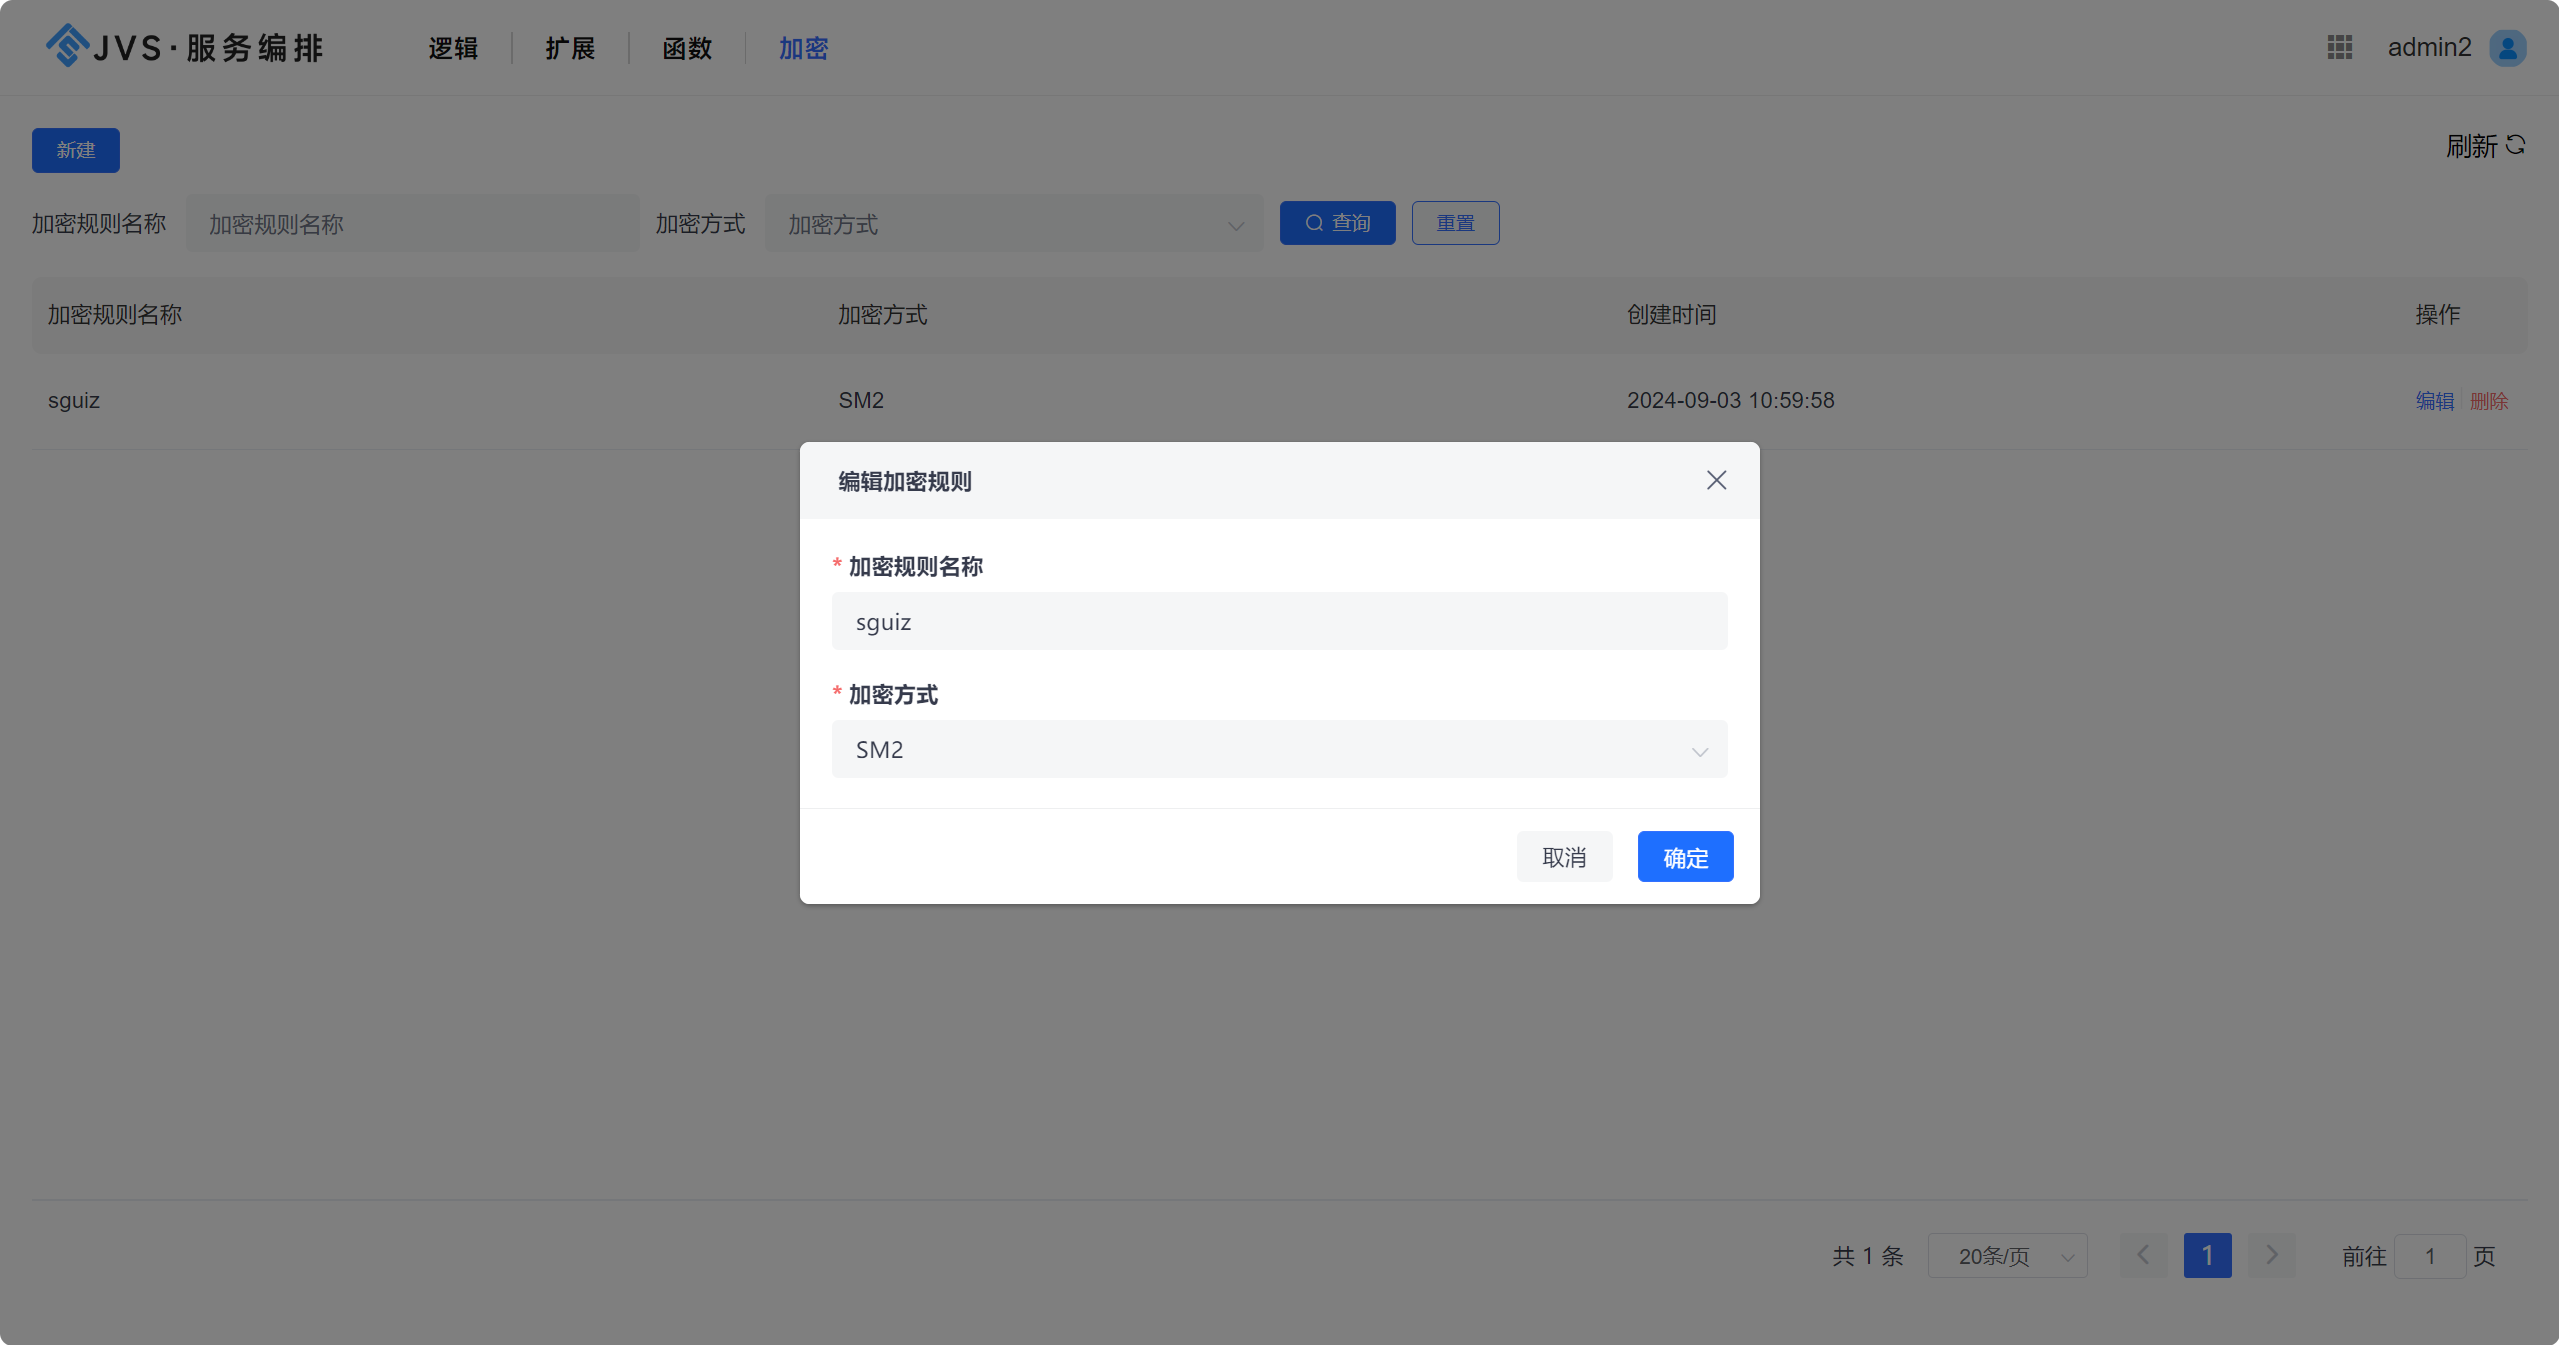
Task: Click the 新建 button
Action: (76, 150)
